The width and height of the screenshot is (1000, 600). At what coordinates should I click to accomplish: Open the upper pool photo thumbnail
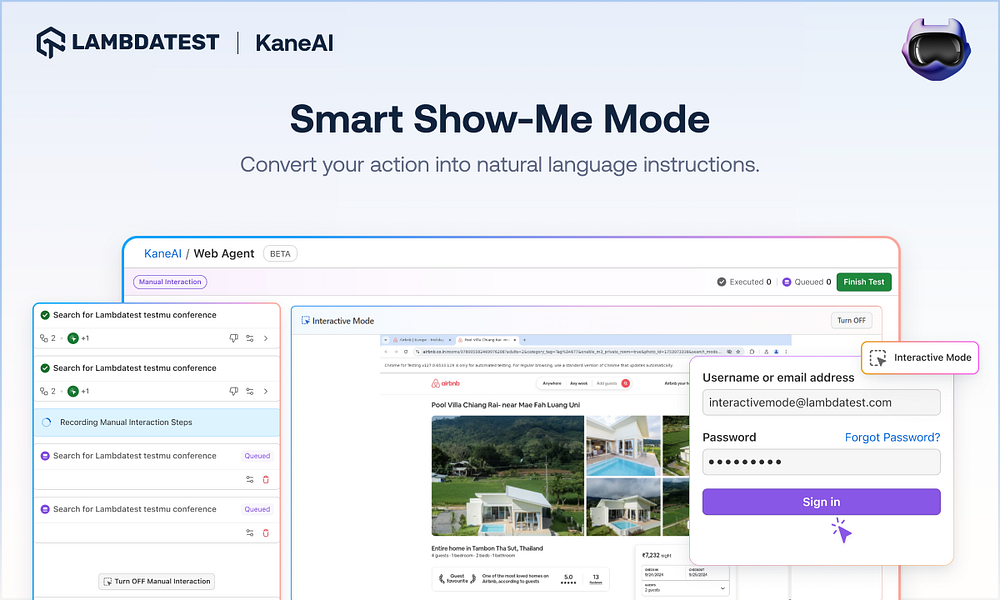click(623, 446)
